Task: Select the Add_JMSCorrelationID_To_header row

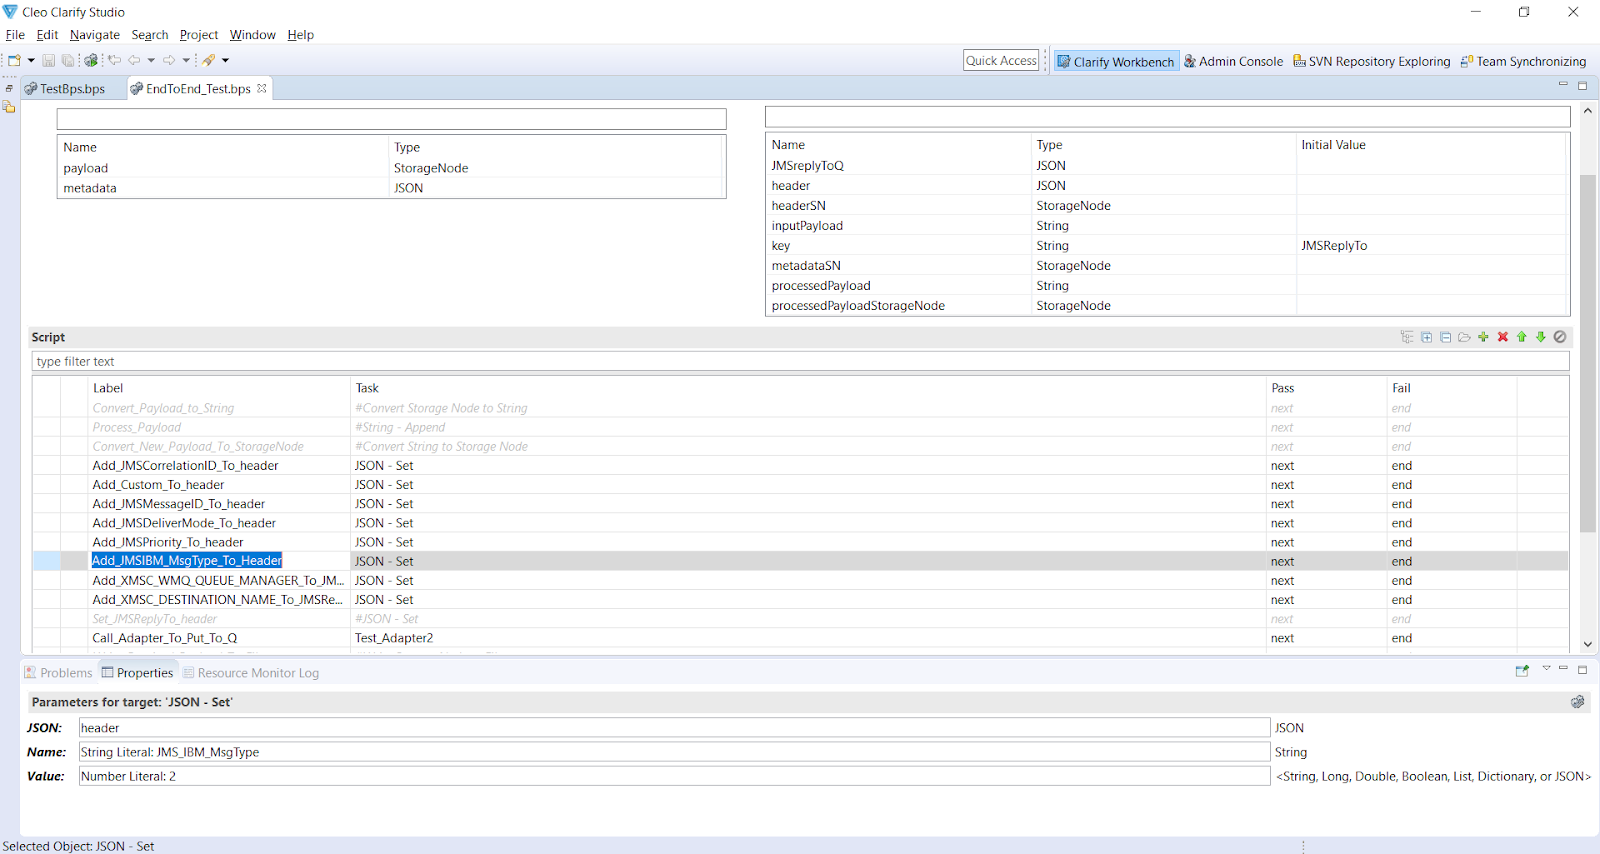Action: pos(800,466)
